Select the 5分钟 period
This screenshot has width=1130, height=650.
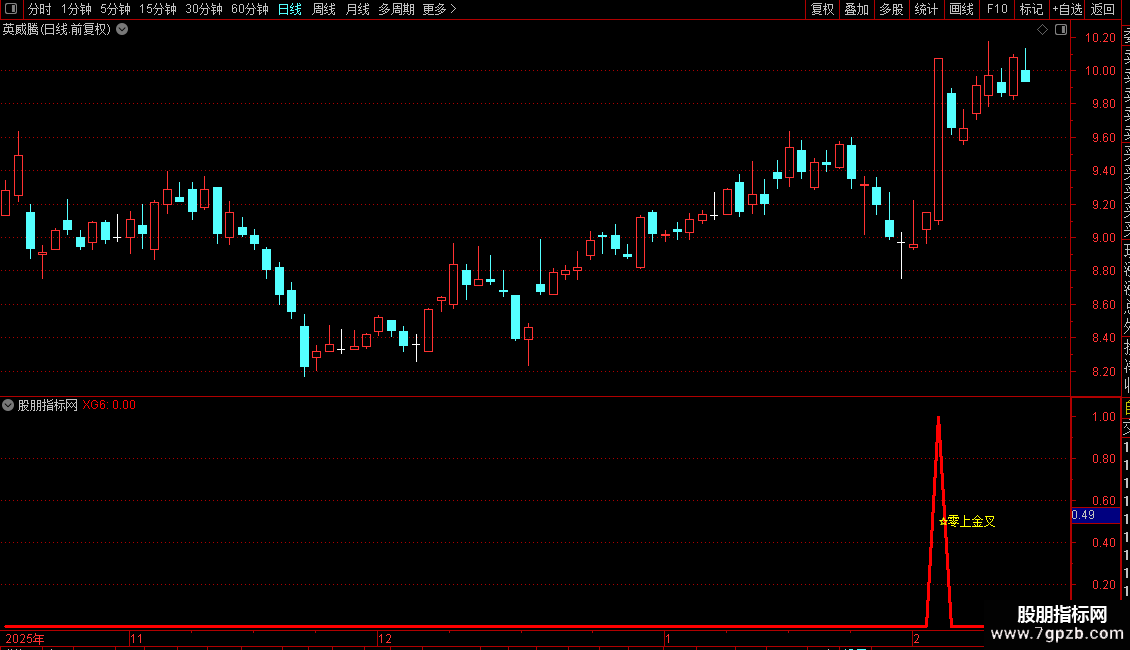(115, 9)
